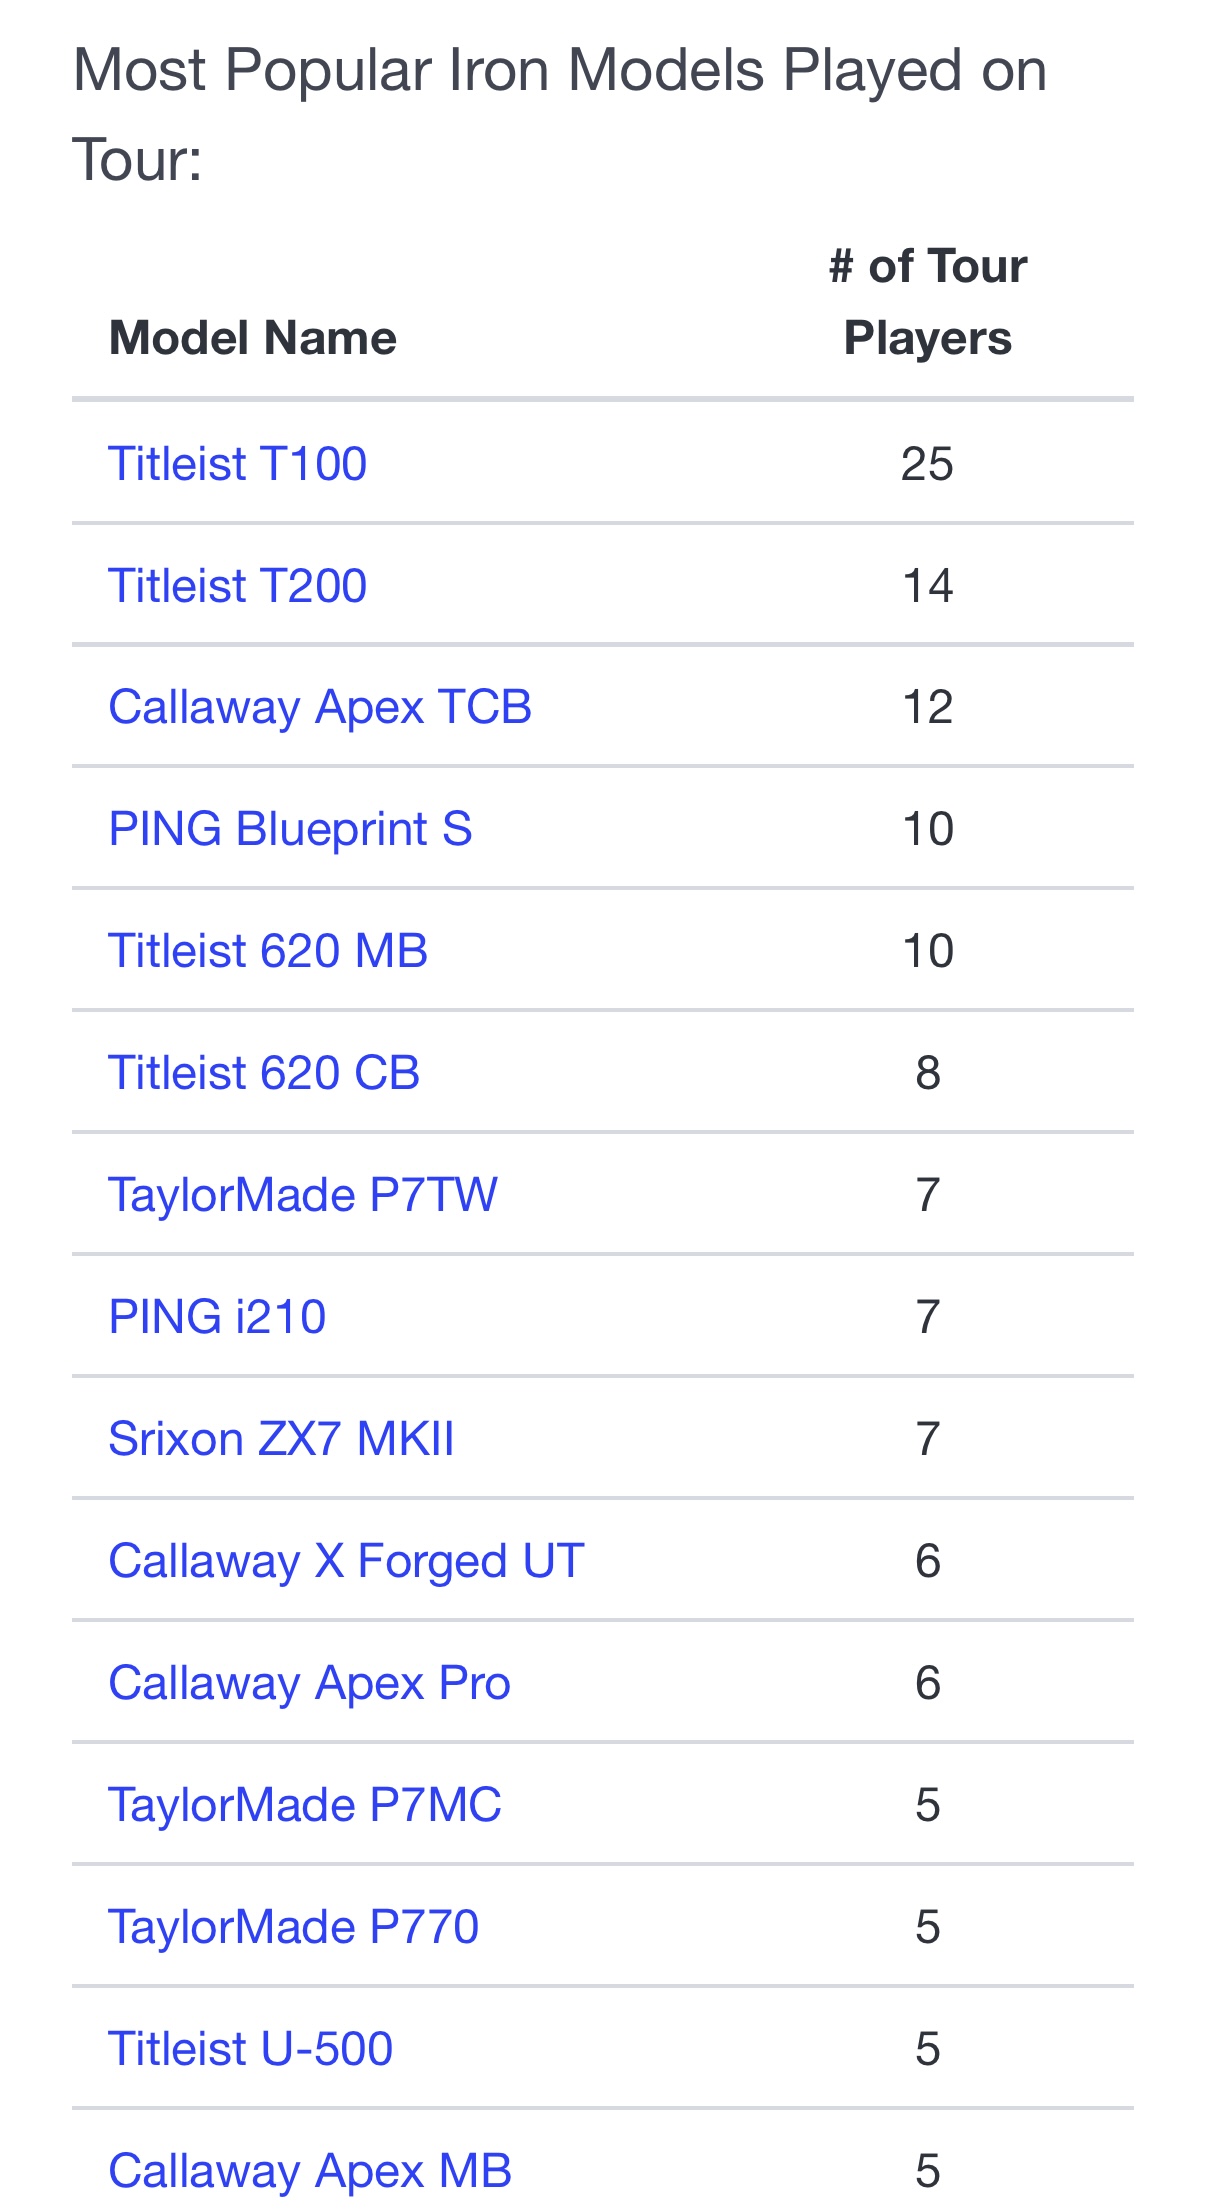Click the player count 14 cell
The image size is (1206, 2210).
pos(927,586)
